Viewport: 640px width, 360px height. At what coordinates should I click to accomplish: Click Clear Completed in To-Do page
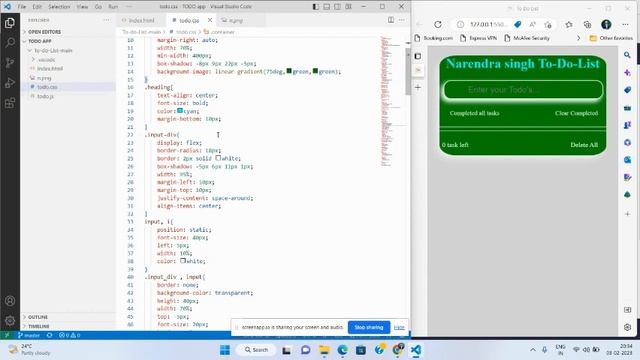576,113
